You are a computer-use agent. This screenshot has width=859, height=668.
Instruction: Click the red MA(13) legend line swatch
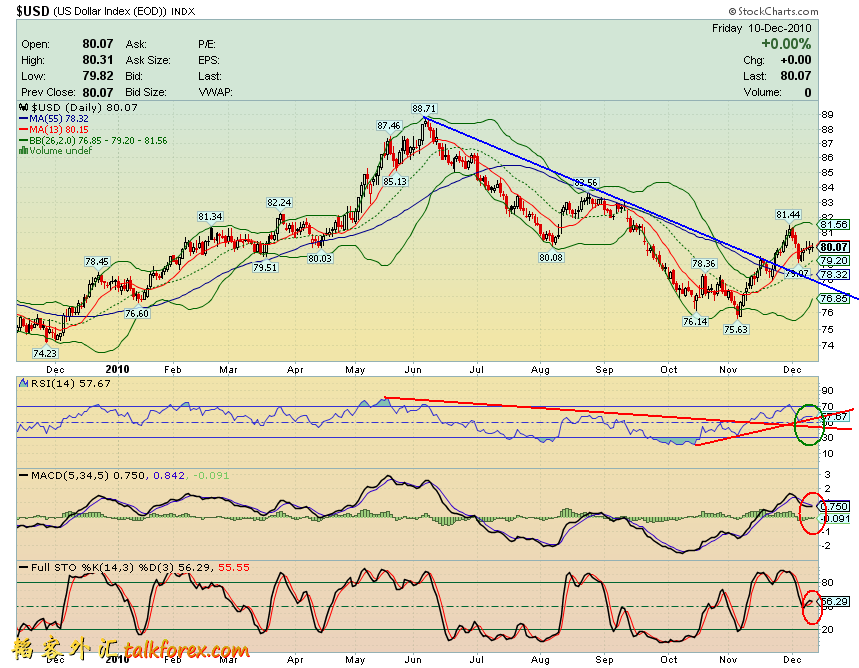tap(24, 129)
